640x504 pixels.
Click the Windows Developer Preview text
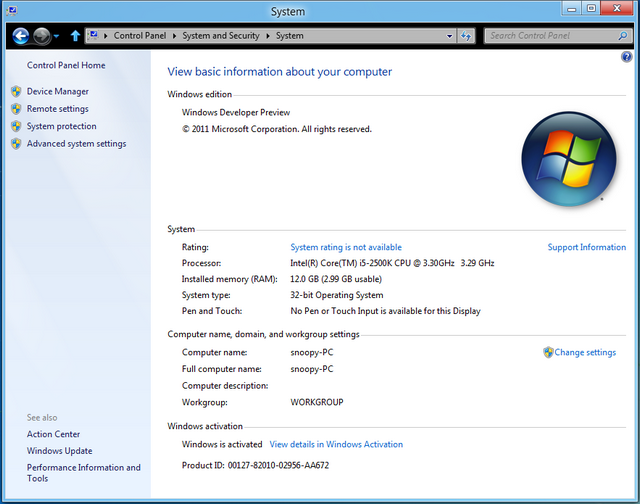pyautogui.click(x=236, y=113)
